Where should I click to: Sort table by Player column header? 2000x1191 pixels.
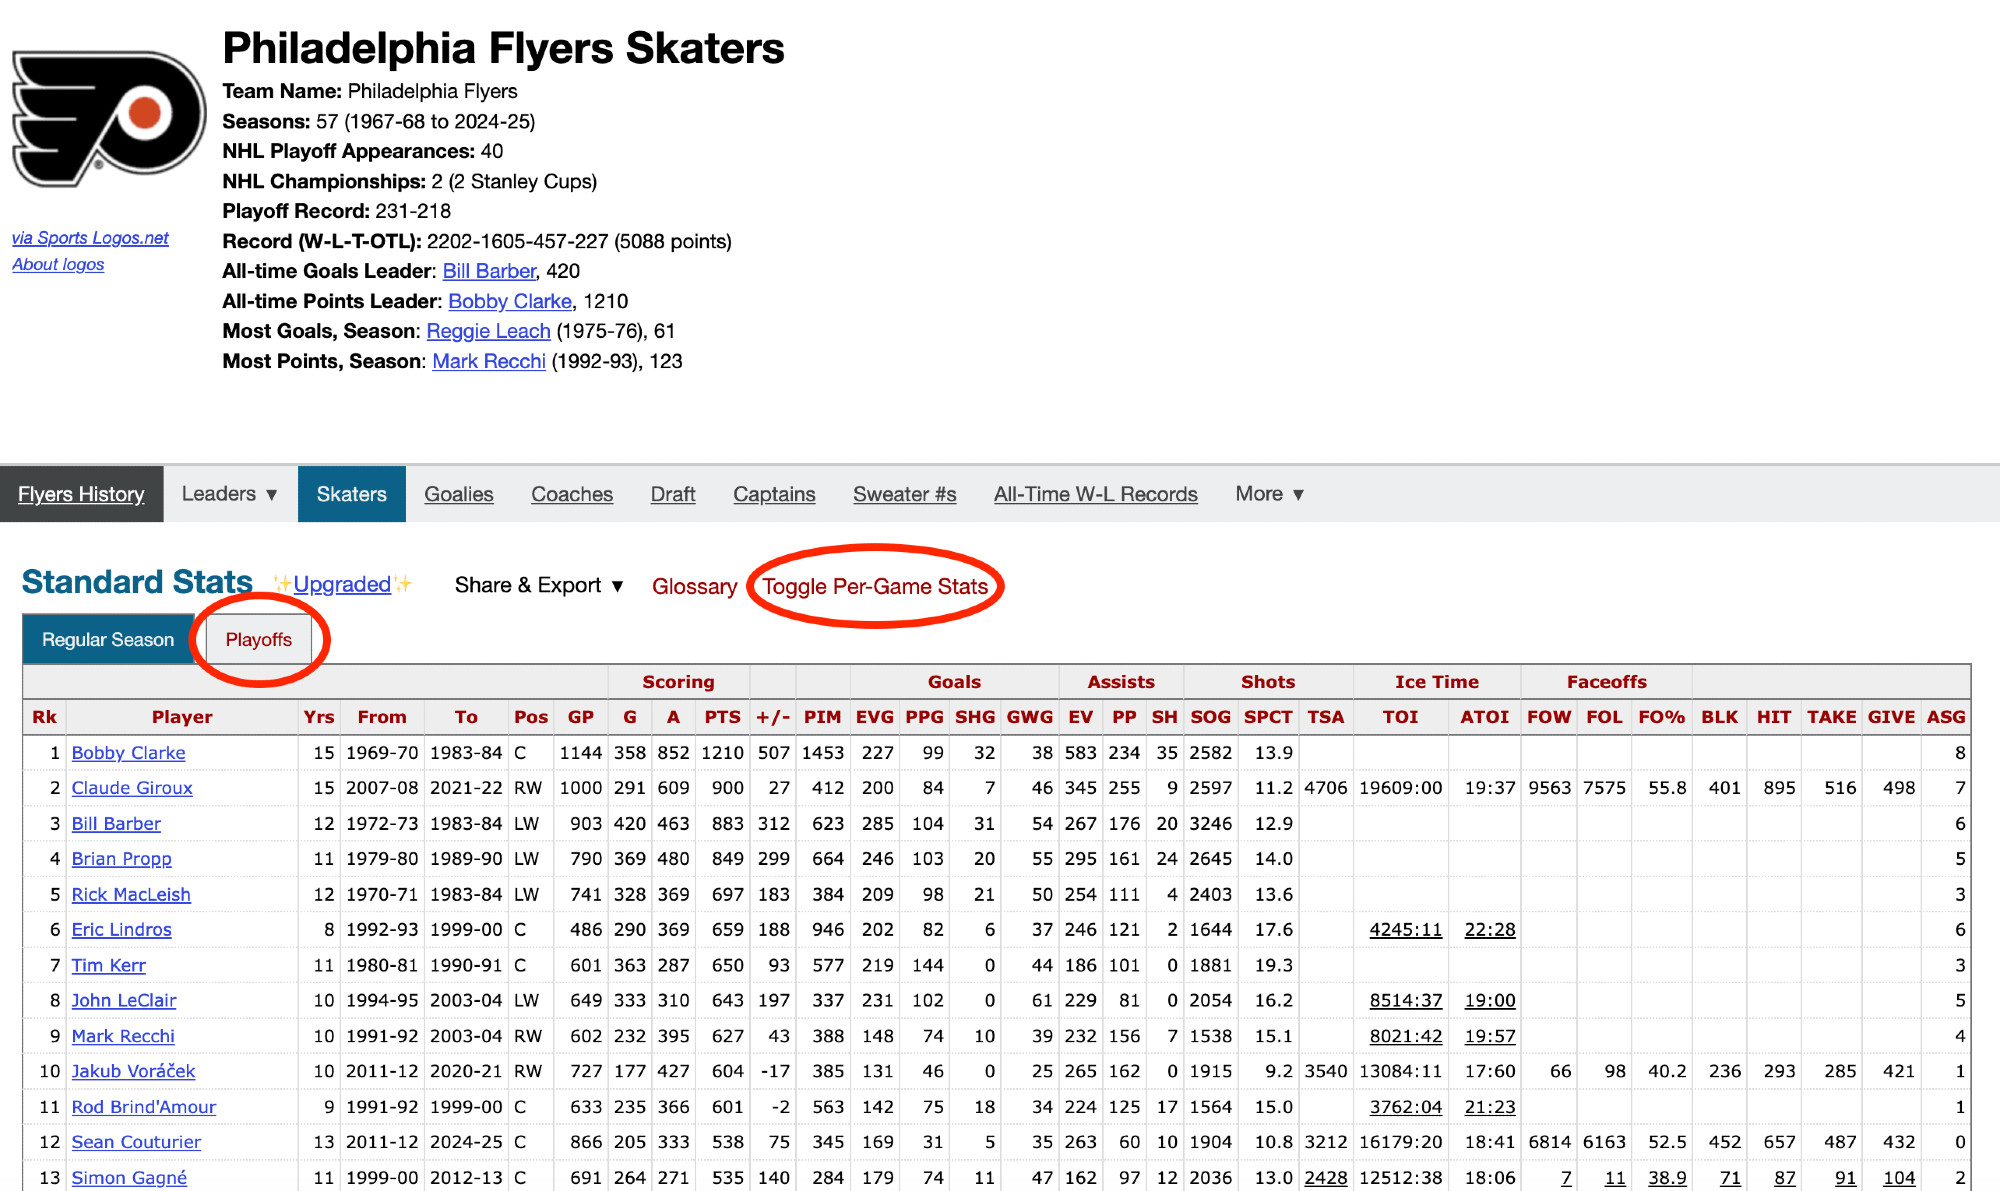tap(182, 717)
